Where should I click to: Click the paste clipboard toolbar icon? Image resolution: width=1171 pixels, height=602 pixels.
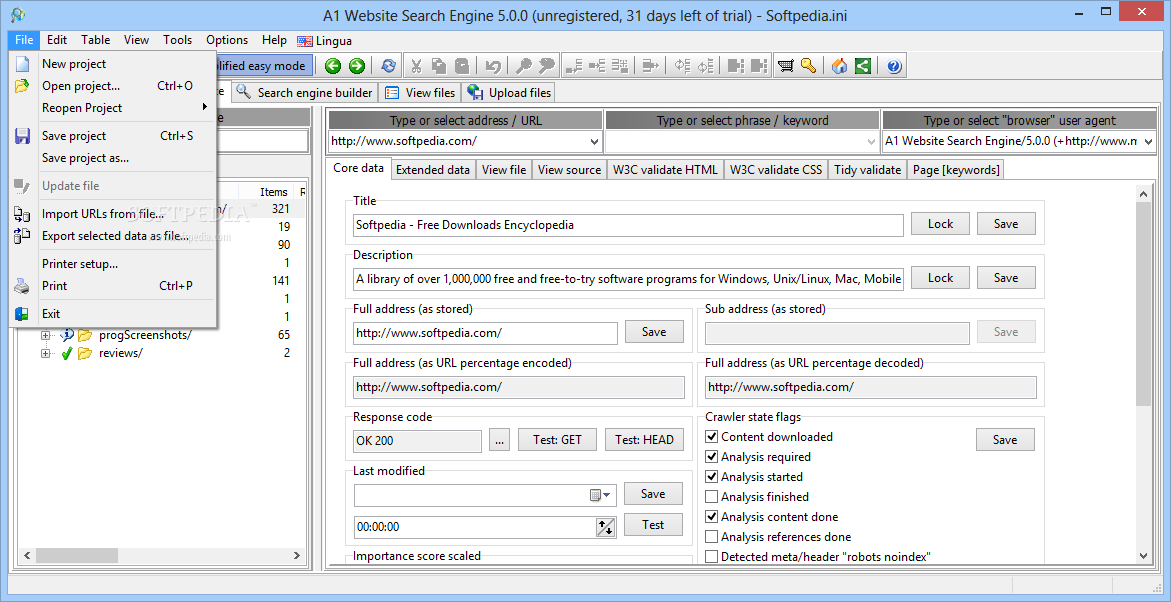tap(462, 66)
